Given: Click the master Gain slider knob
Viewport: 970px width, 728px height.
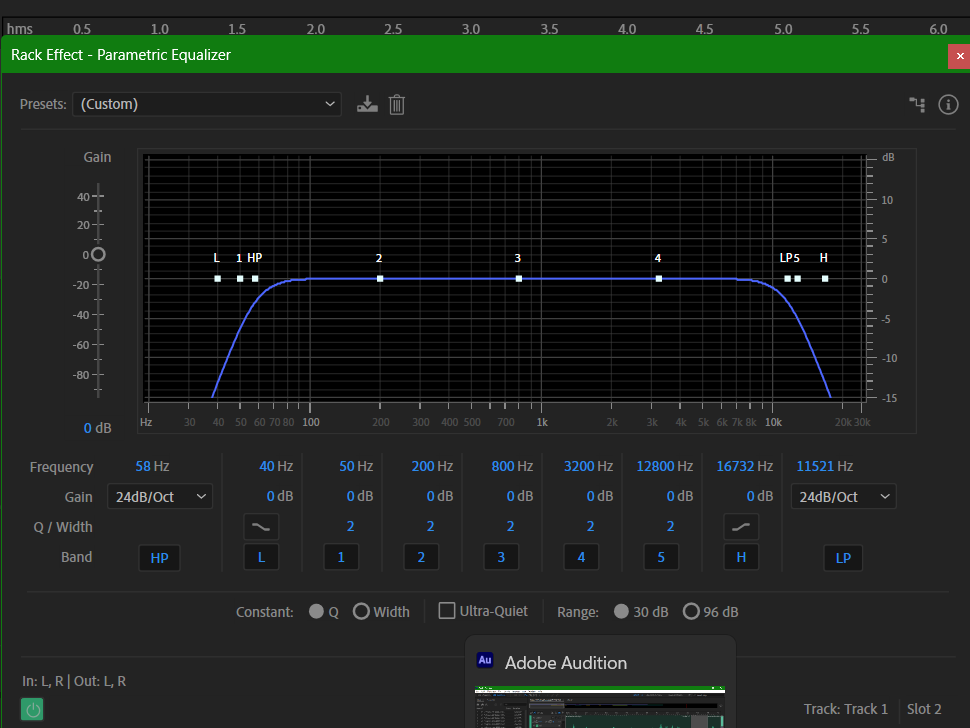Looking at the screenshot, I should click(x=98, y=255).
